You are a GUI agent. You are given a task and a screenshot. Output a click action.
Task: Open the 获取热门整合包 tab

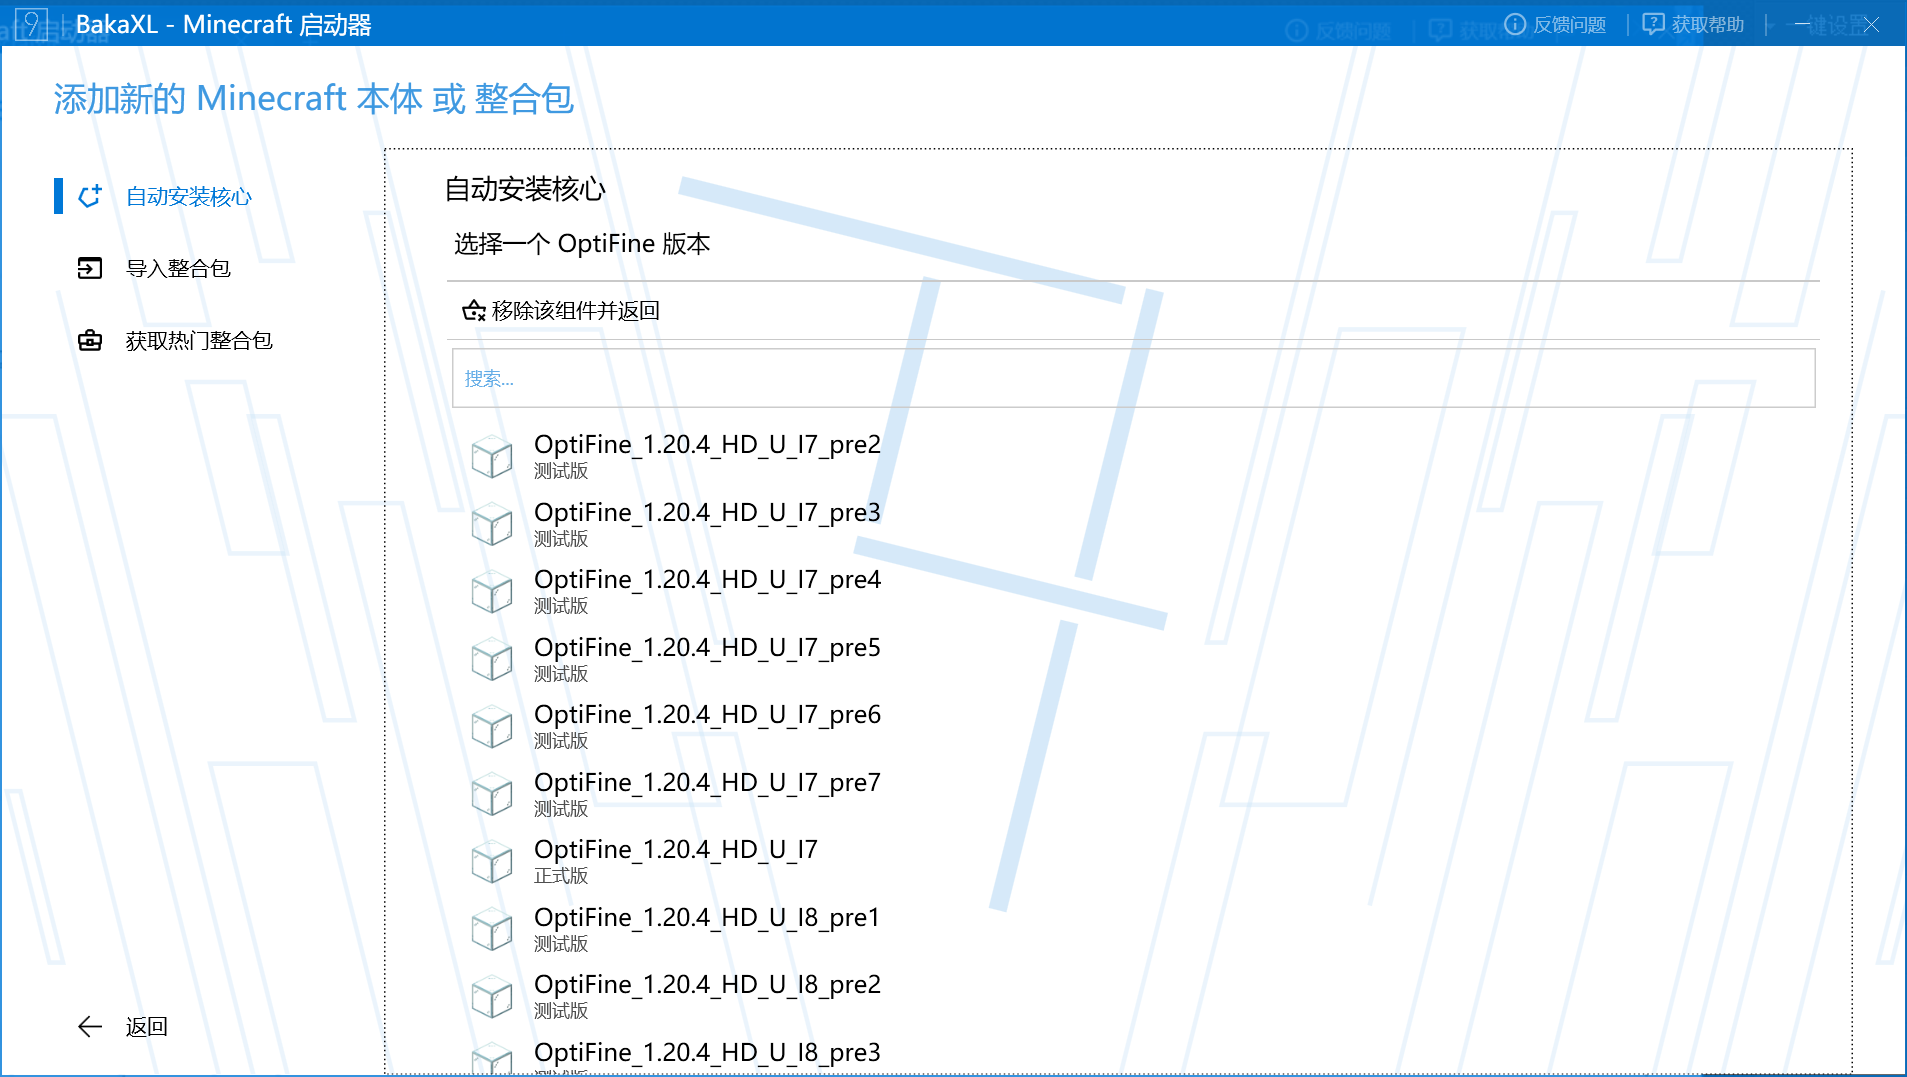[199, 340]
